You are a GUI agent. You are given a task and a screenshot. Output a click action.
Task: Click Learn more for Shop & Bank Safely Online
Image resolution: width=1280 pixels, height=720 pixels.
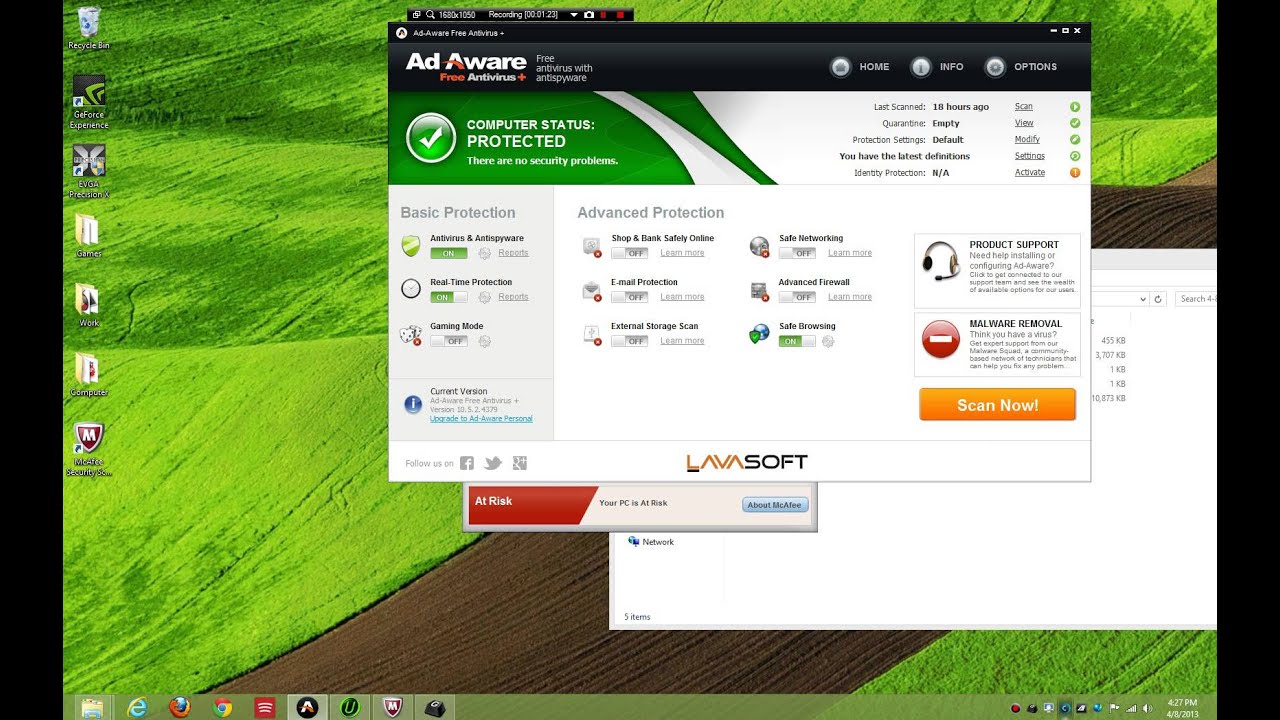tap(682, 253)
